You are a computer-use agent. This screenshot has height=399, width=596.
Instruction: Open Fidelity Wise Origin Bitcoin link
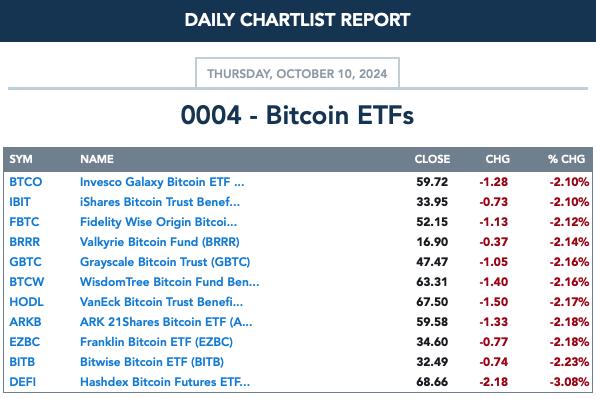158,222
